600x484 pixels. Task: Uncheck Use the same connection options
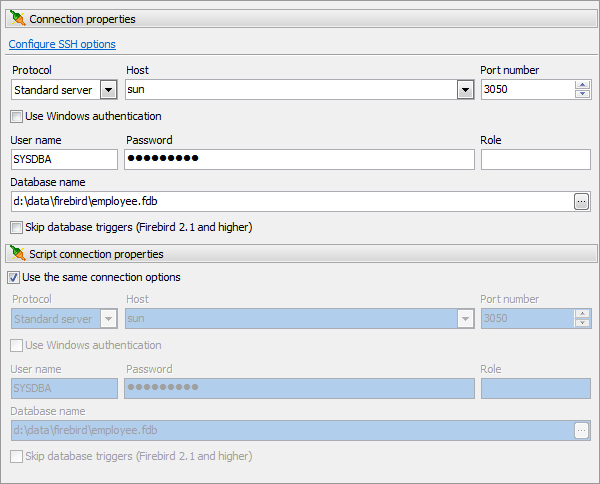click(x=13, y=277)
